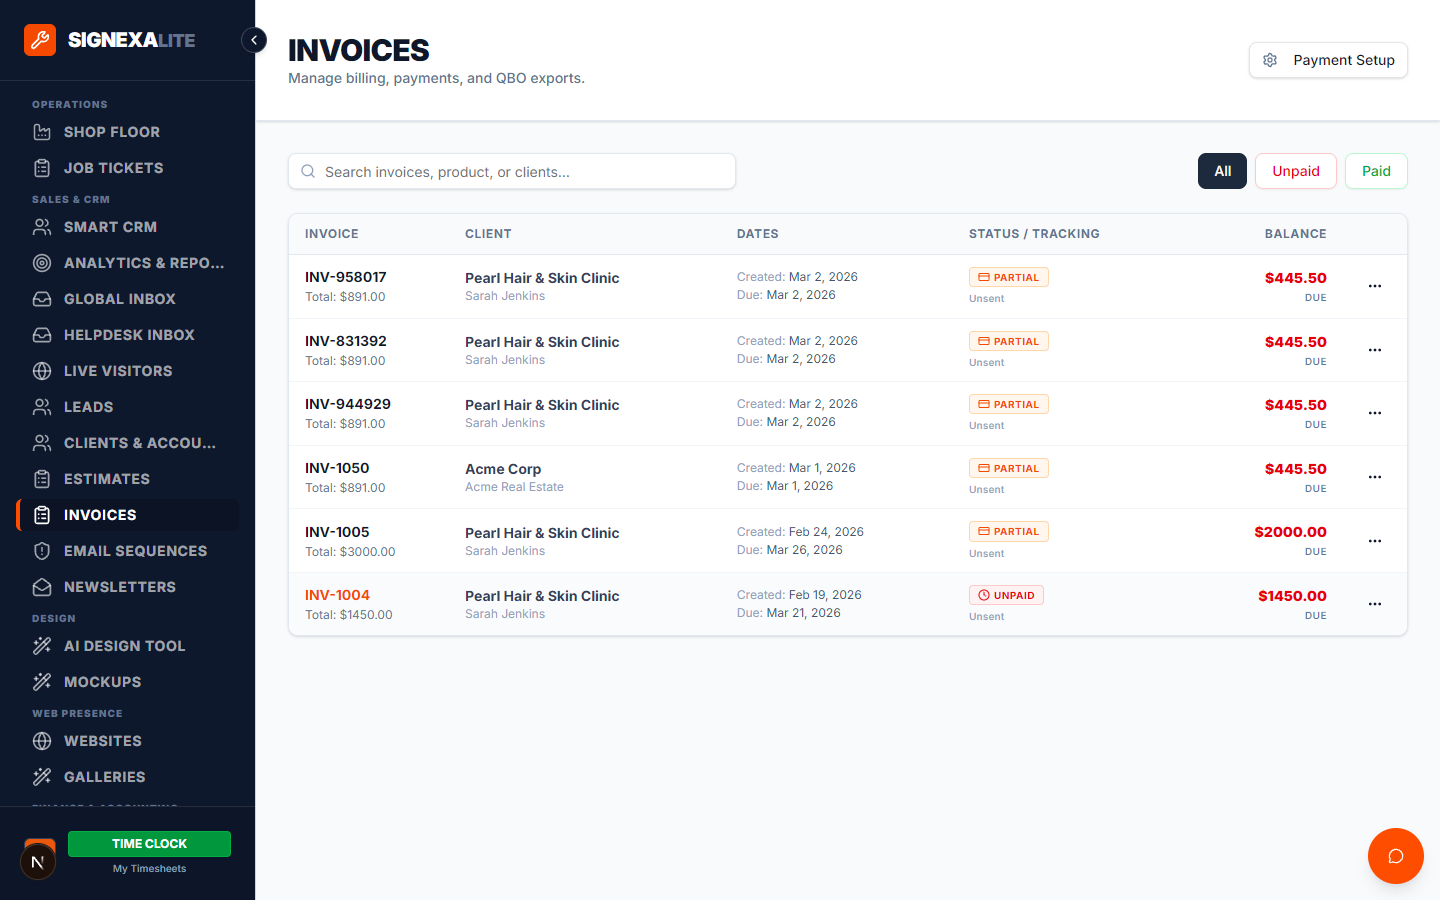The height and width of the screenshot is (900, 1440).
Task: Collapse the sidebar with the chevron button
Action: 254,40
